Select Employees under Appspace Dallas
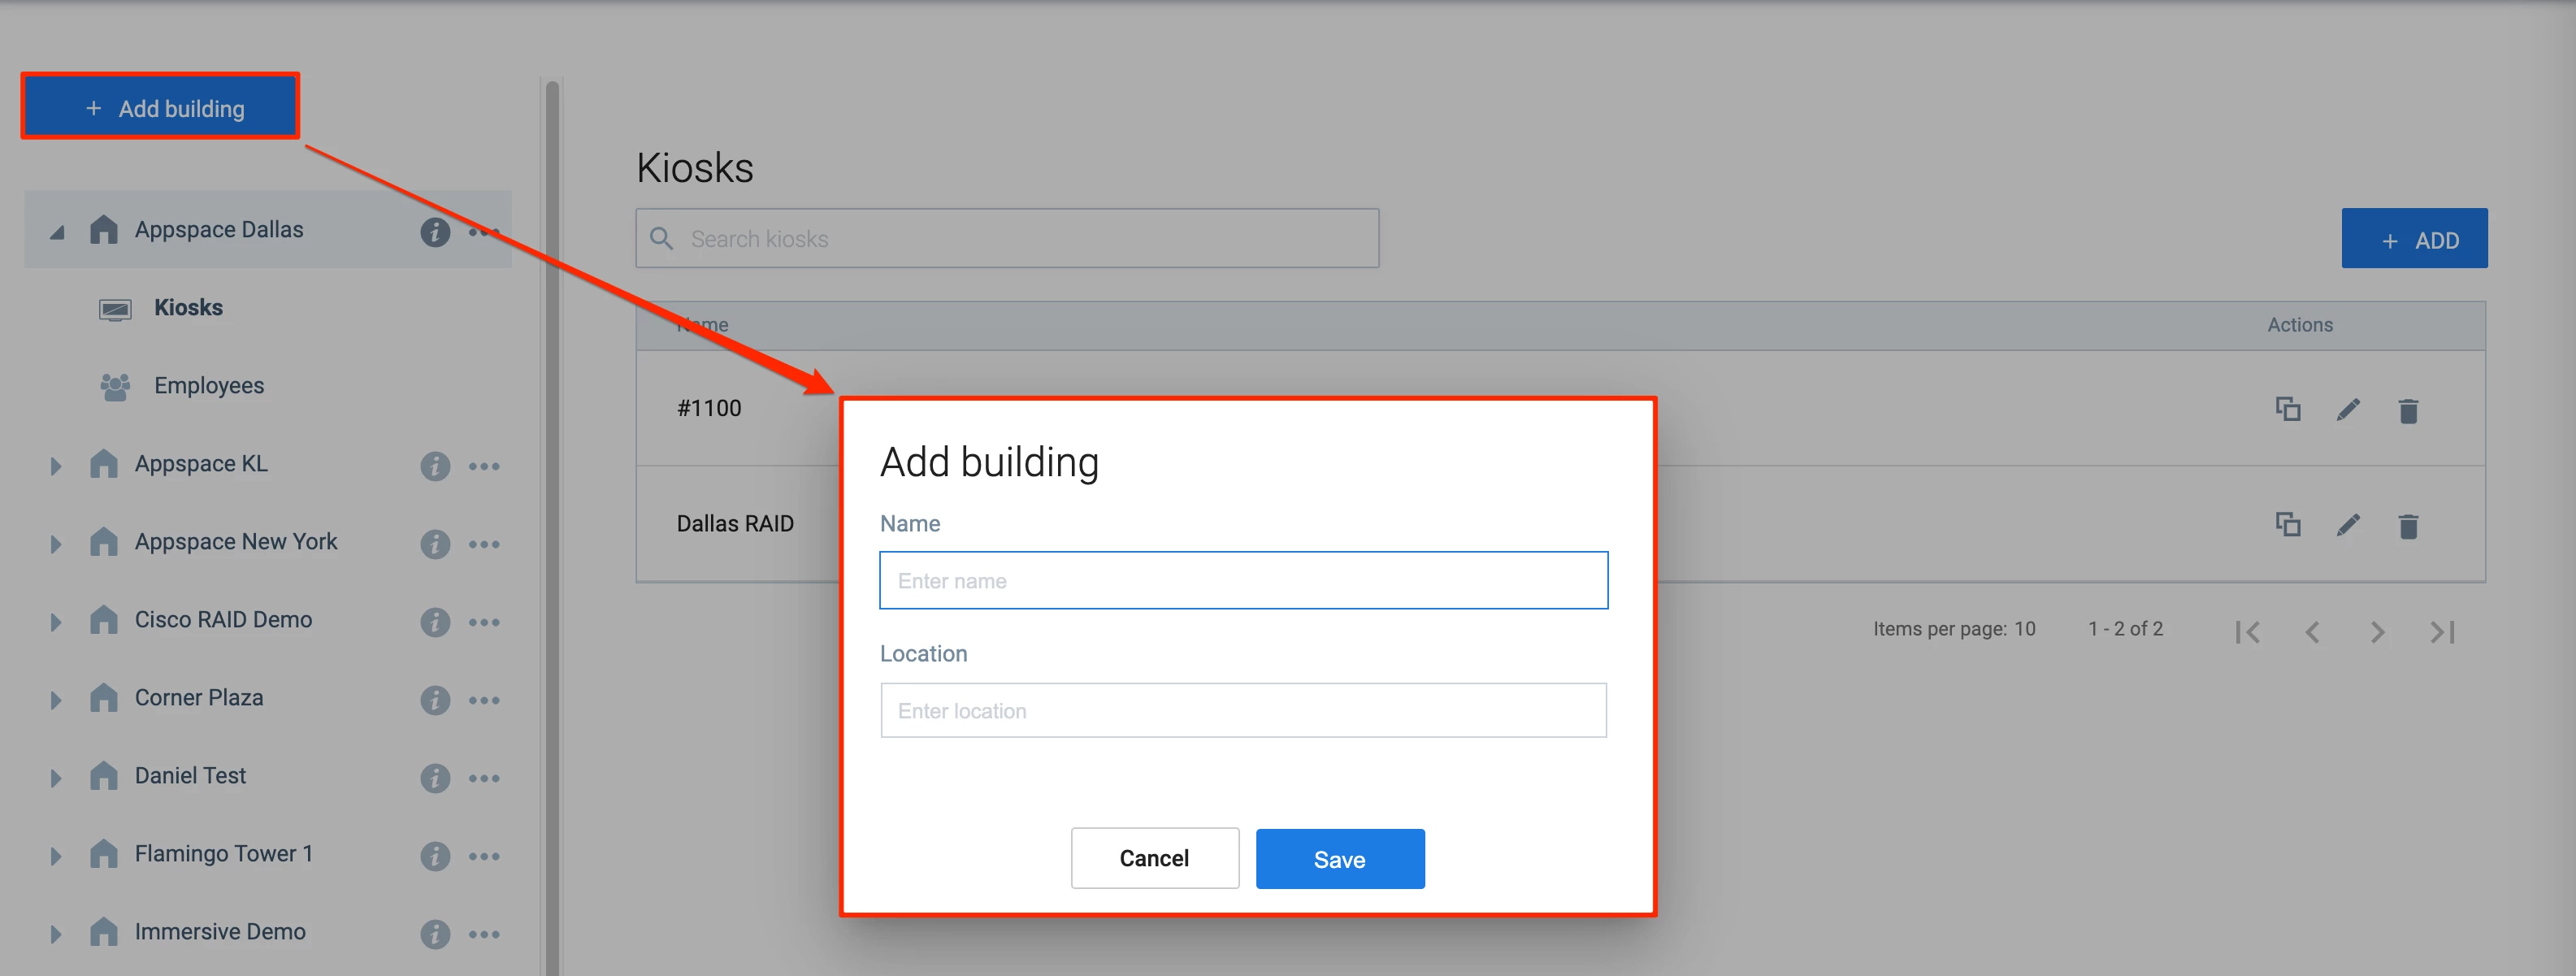Image resolution: width=2576 pixels, height=976 pixels. [x=208, y=386]
